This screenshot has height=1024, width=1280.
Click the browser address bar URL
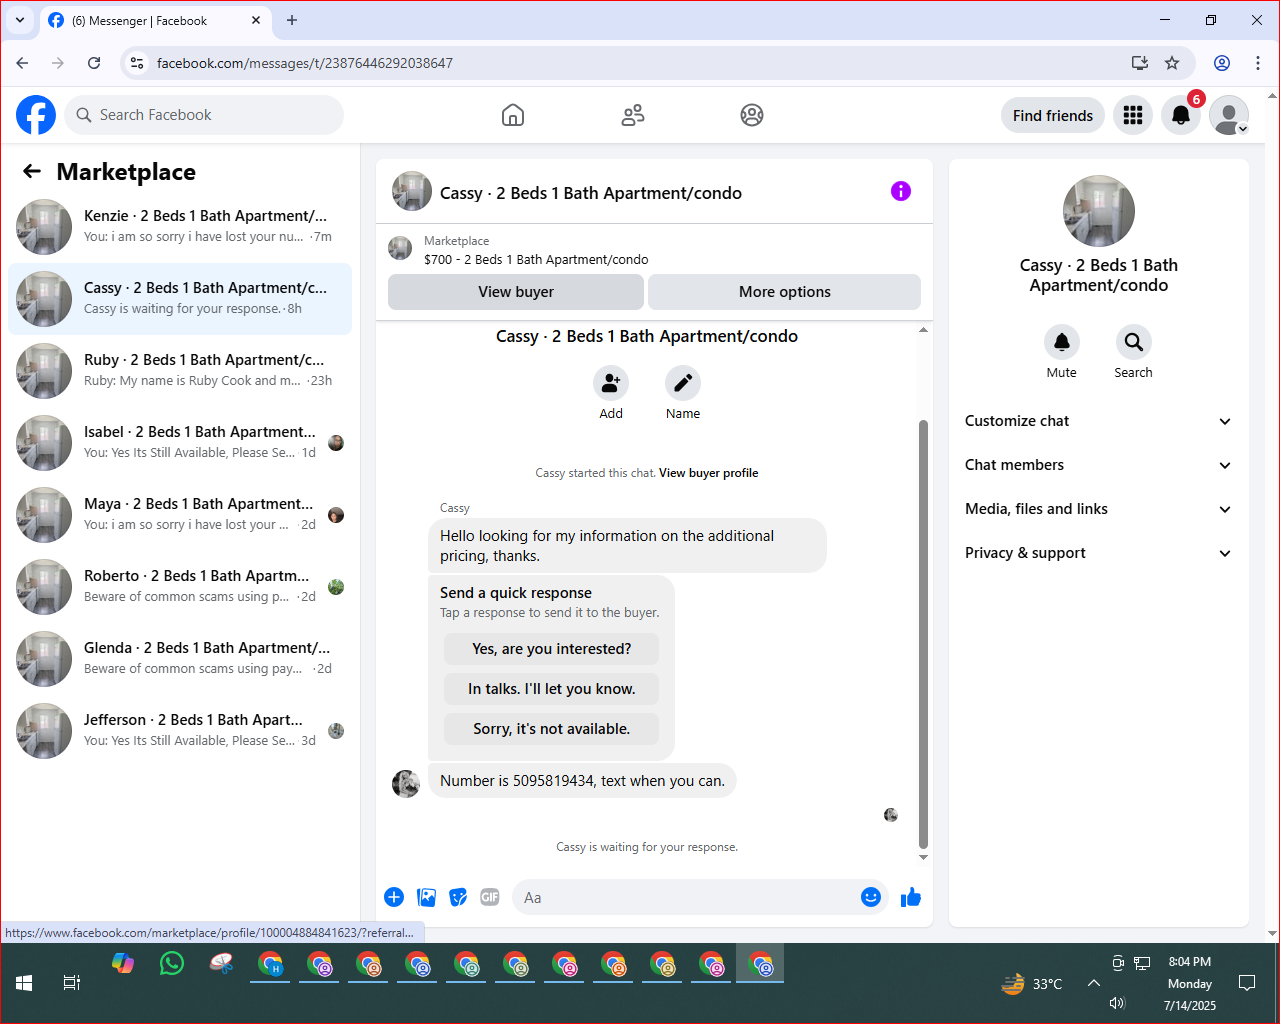[x=305, y=63]
